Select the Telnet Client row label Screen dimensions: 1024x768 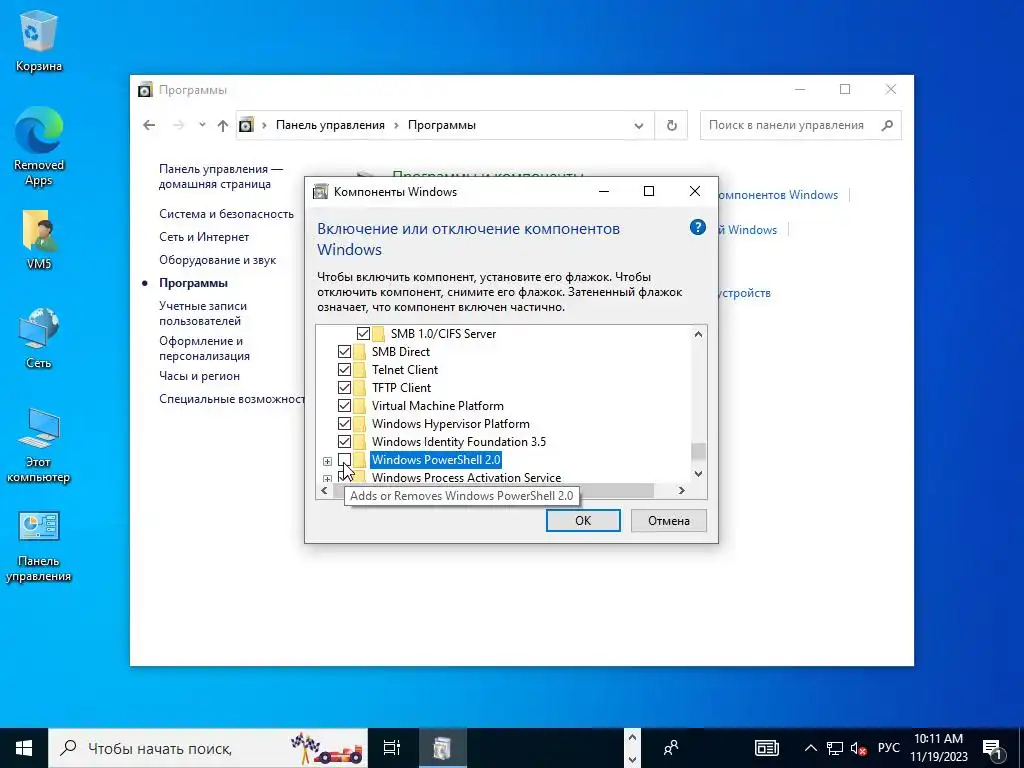(405, 370)
